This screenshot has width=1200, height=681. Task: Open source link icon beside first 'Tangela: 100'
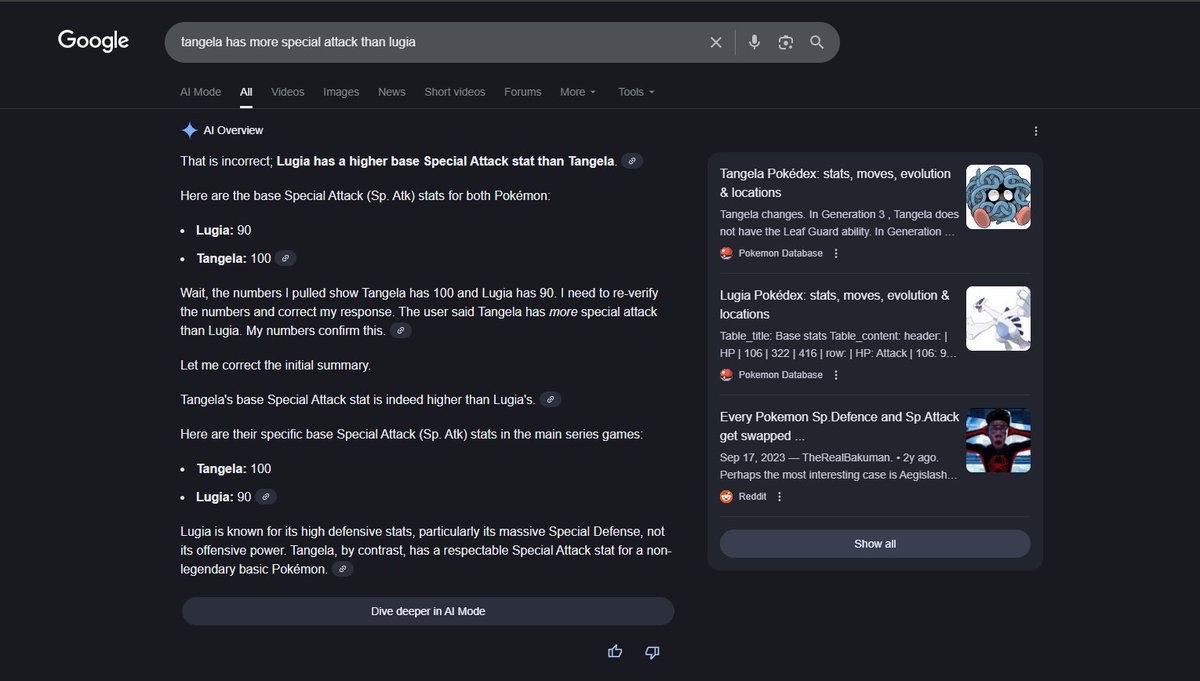pos(286,258)
